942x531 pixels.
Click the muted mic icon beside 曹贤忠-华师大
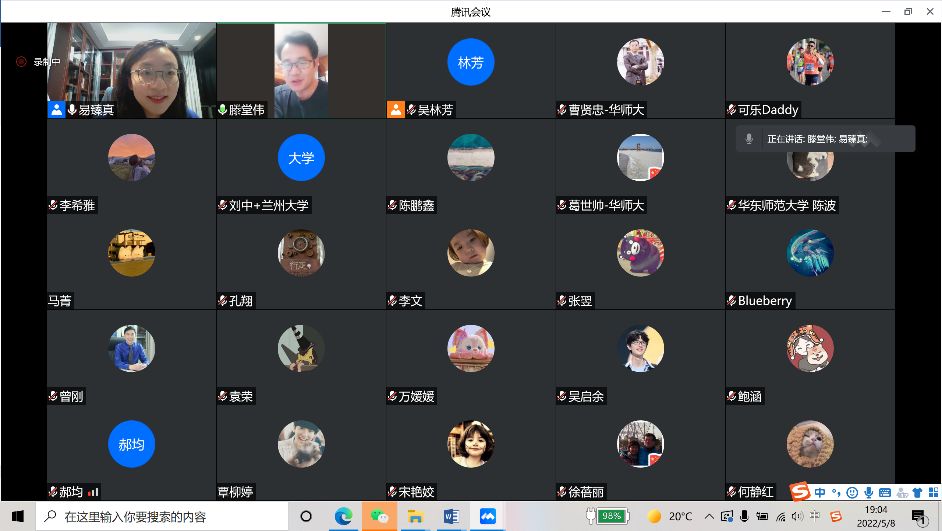pyautogui.click(x=562, y=110)
